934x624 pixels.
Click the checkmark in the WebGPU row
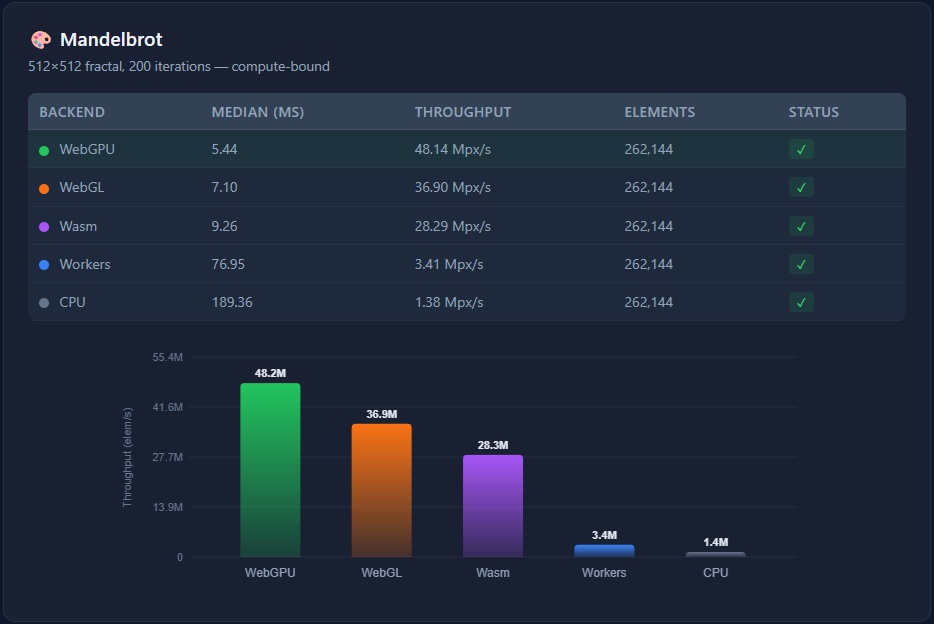tap(800, 149)
